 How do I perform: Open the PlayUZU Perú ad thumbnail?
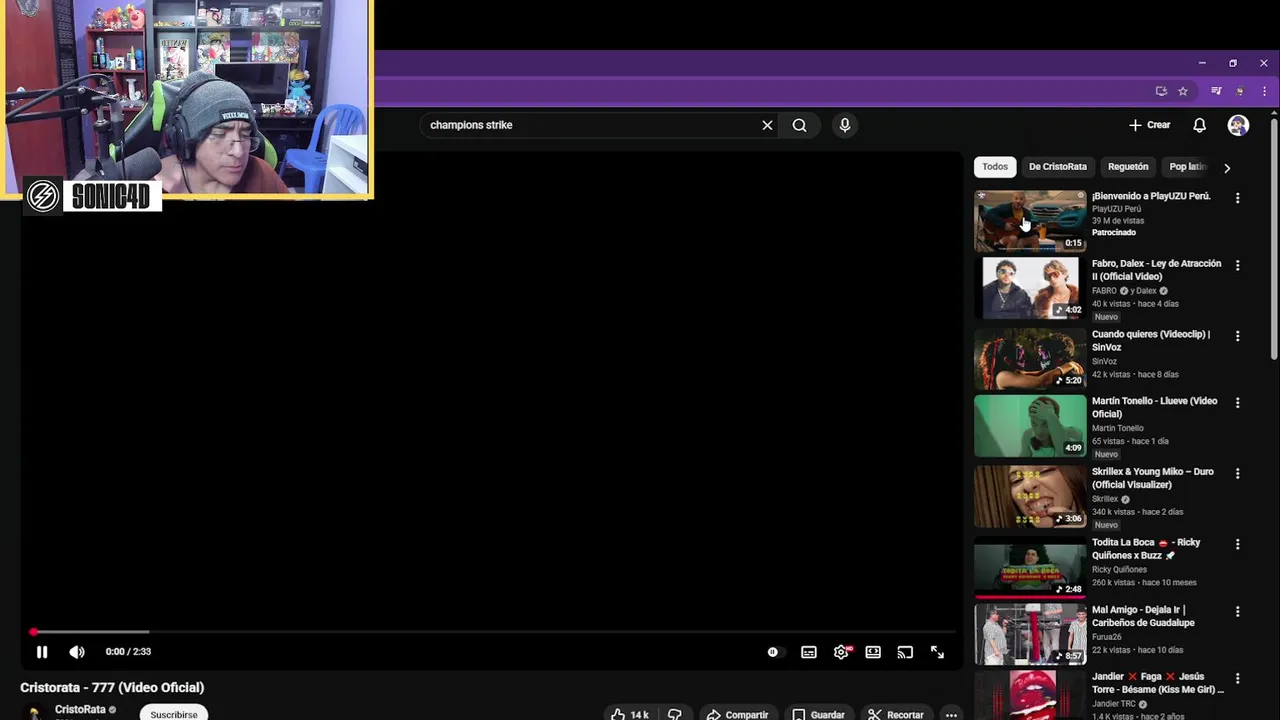pyautogui.click(x=1030, y=220)
